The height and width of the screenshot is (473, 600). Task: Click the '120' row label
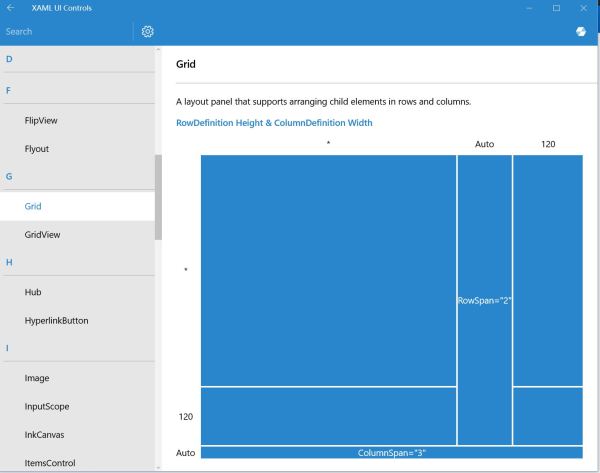point(186,417)
